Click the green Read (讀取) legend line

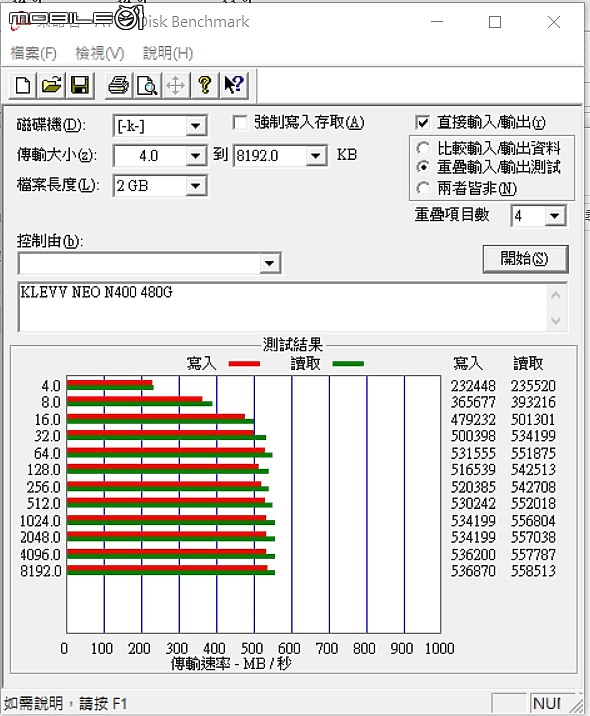tap(348, 364)
